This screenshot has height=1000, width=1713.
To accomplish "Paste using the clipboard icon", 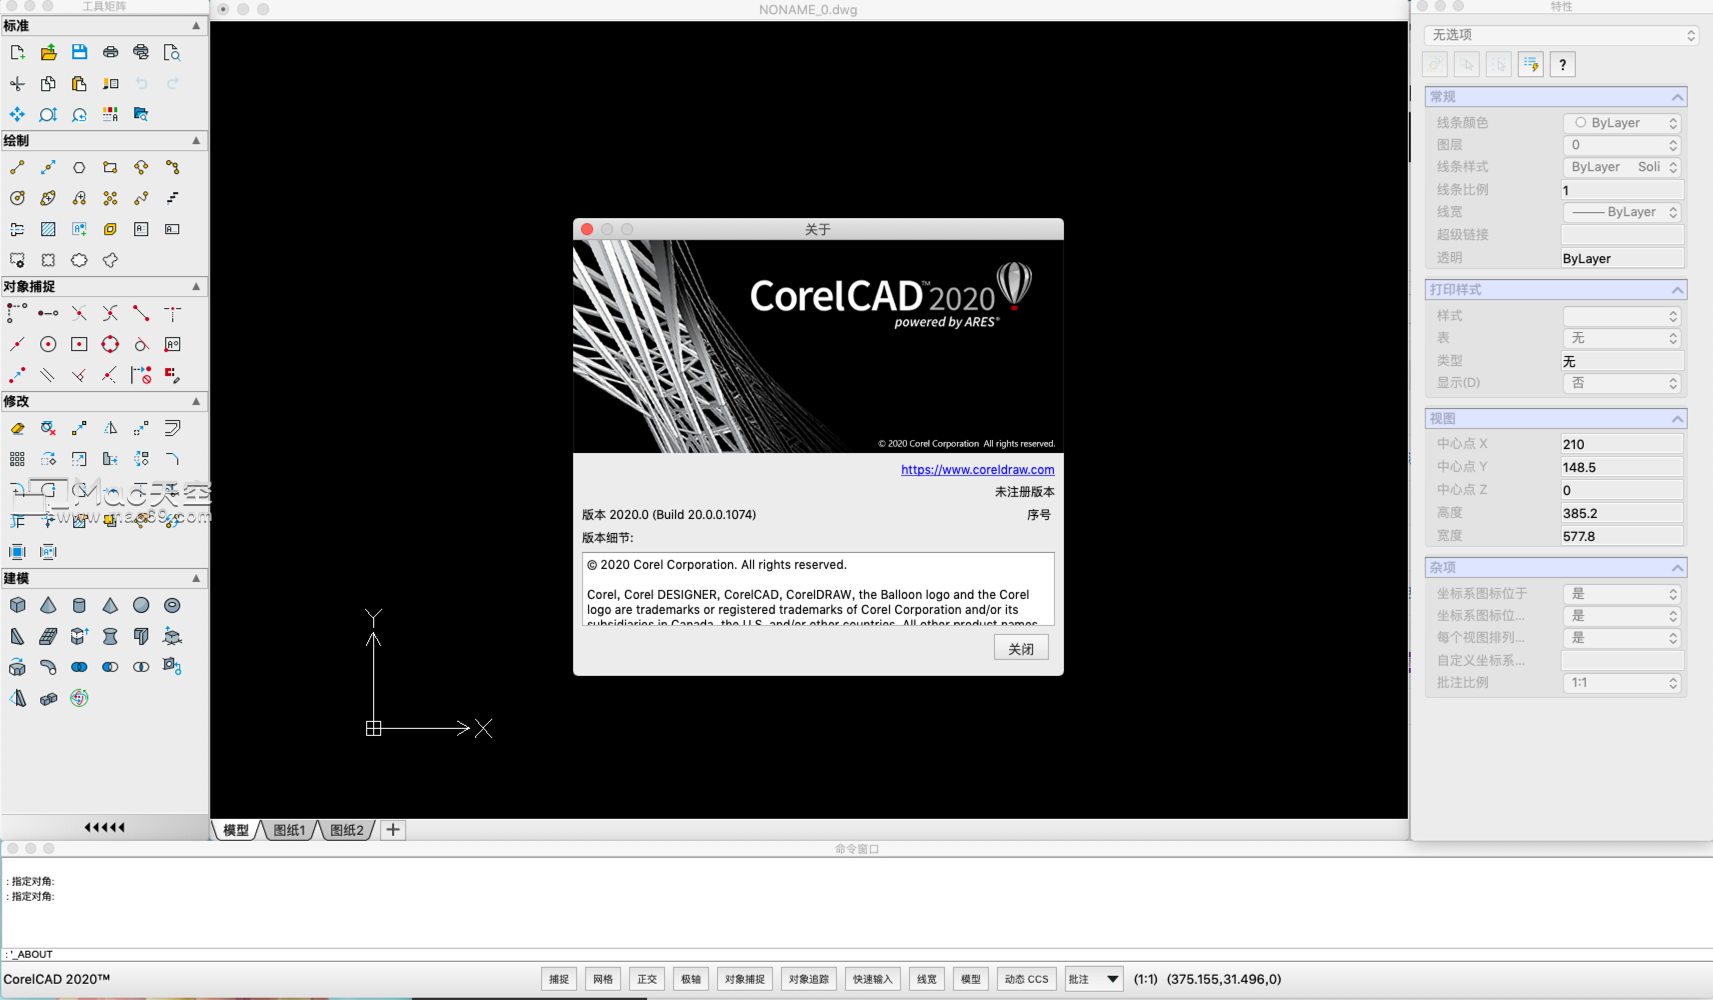I will (79, 84).
